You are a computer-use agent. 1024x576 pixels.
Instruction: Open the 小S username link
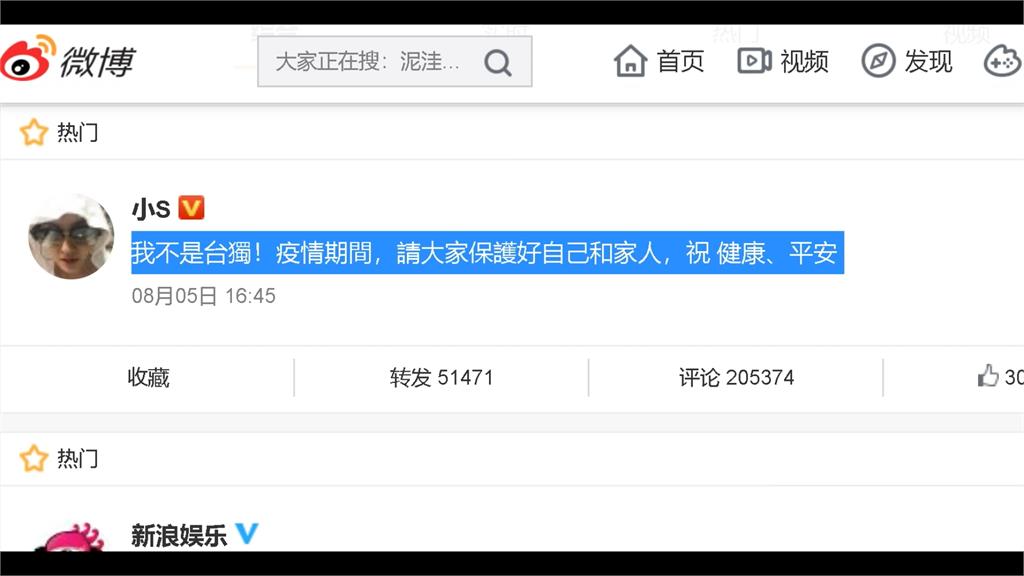click(x=151, y=208)
